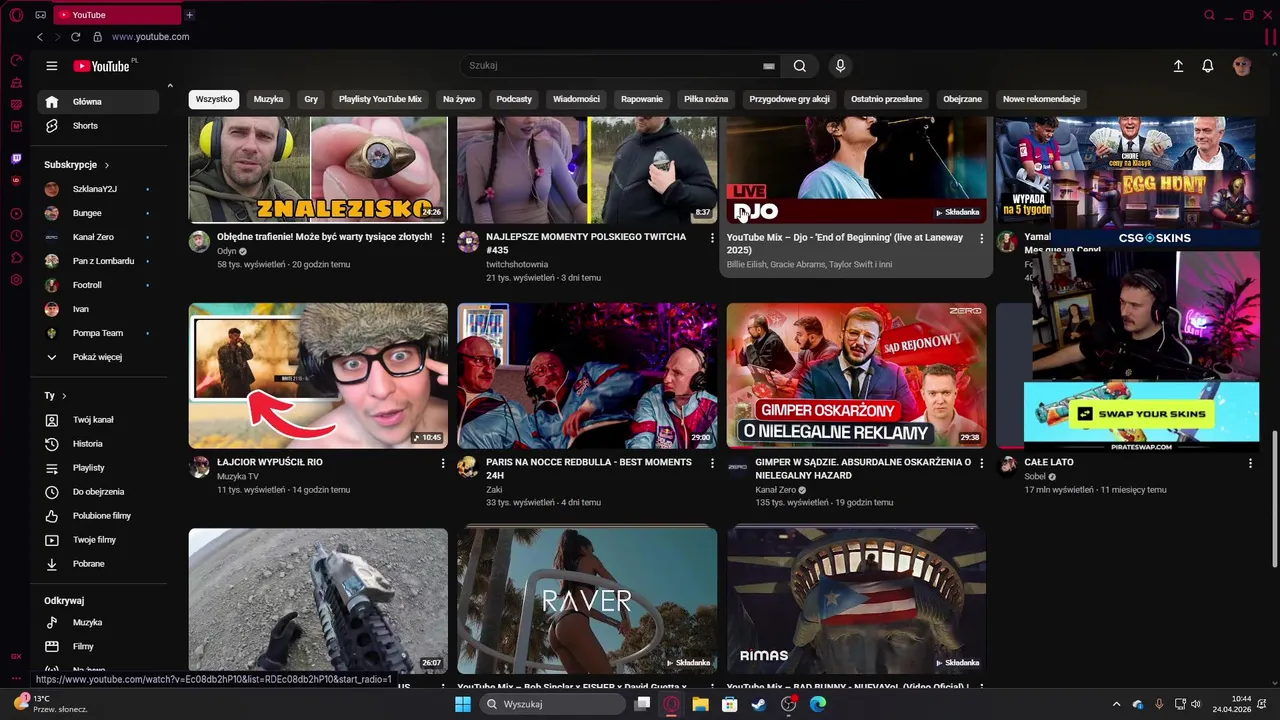Image resolution: width=1280 pixels, height=720 pixels.
Task: Click the Windows Wyszukaj search box
Action: [x=552, y=704]
